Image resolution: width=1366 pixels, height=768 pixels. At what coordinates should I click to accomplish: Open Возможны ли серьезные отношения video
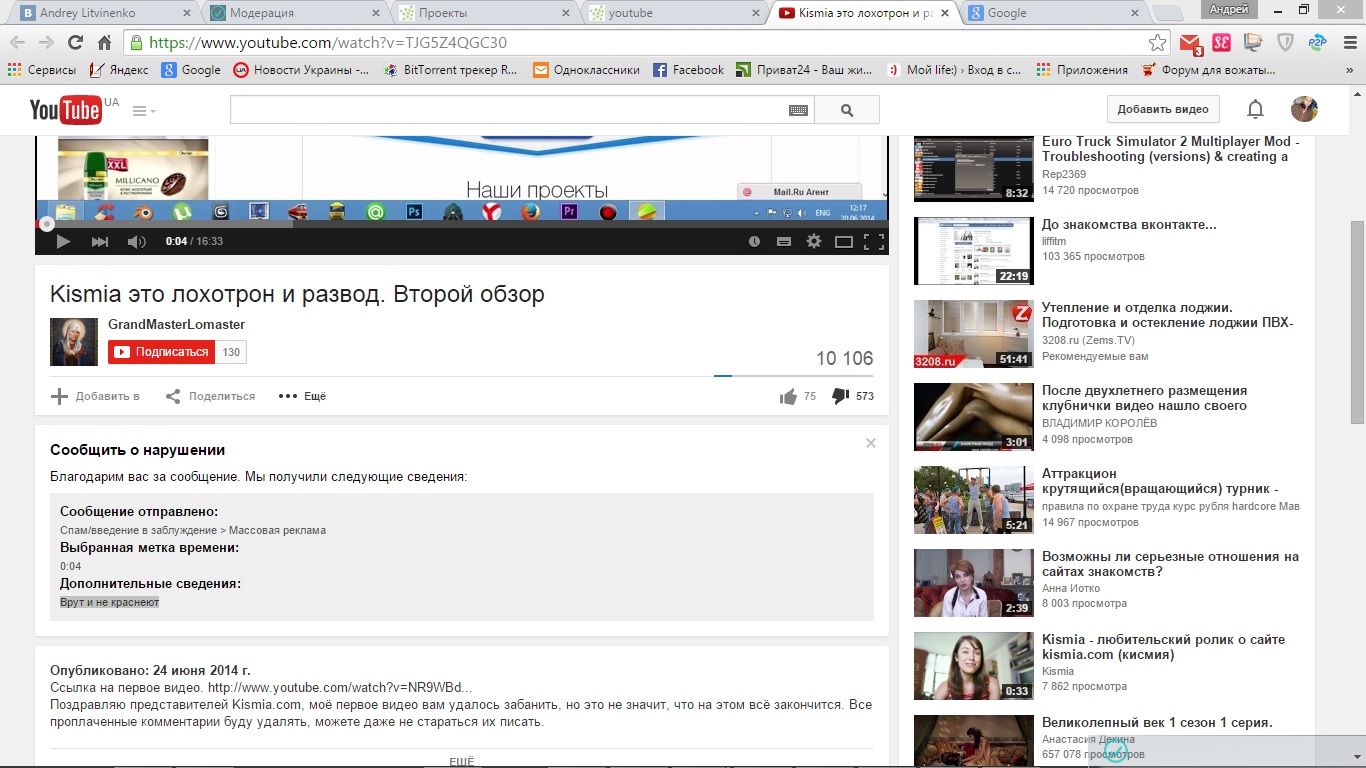click(1170, 564)
